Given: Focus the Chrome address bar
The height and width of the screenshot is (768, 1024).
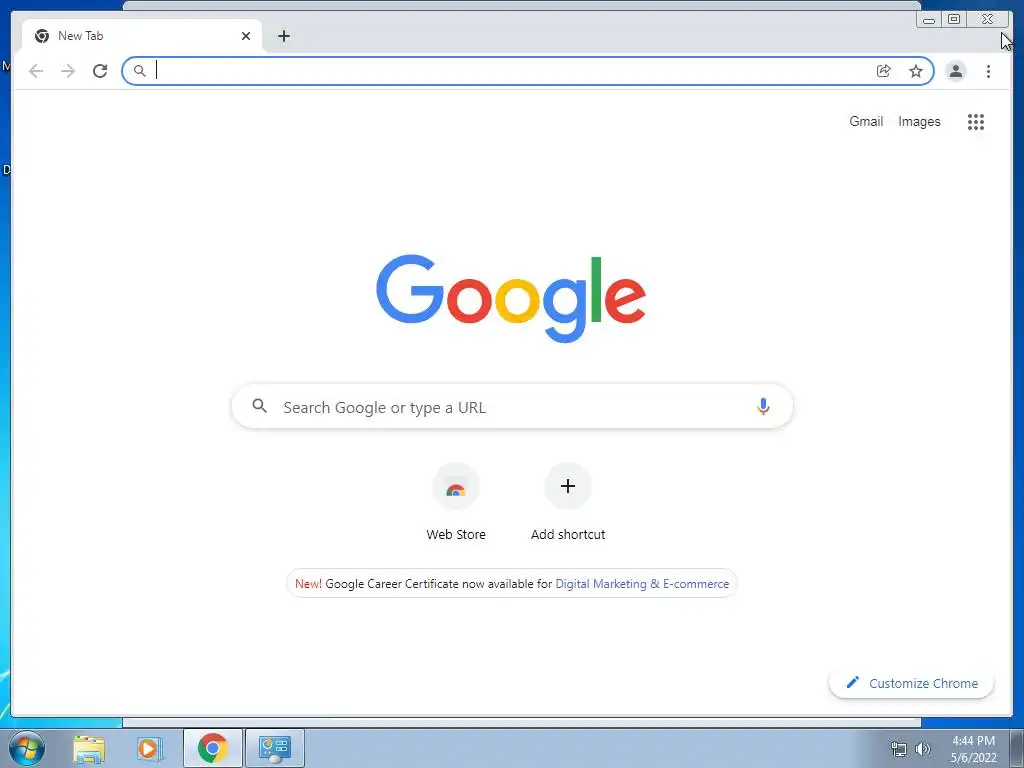Looking at the screenshot, I should pyautogui.click(x=528, y=71).
